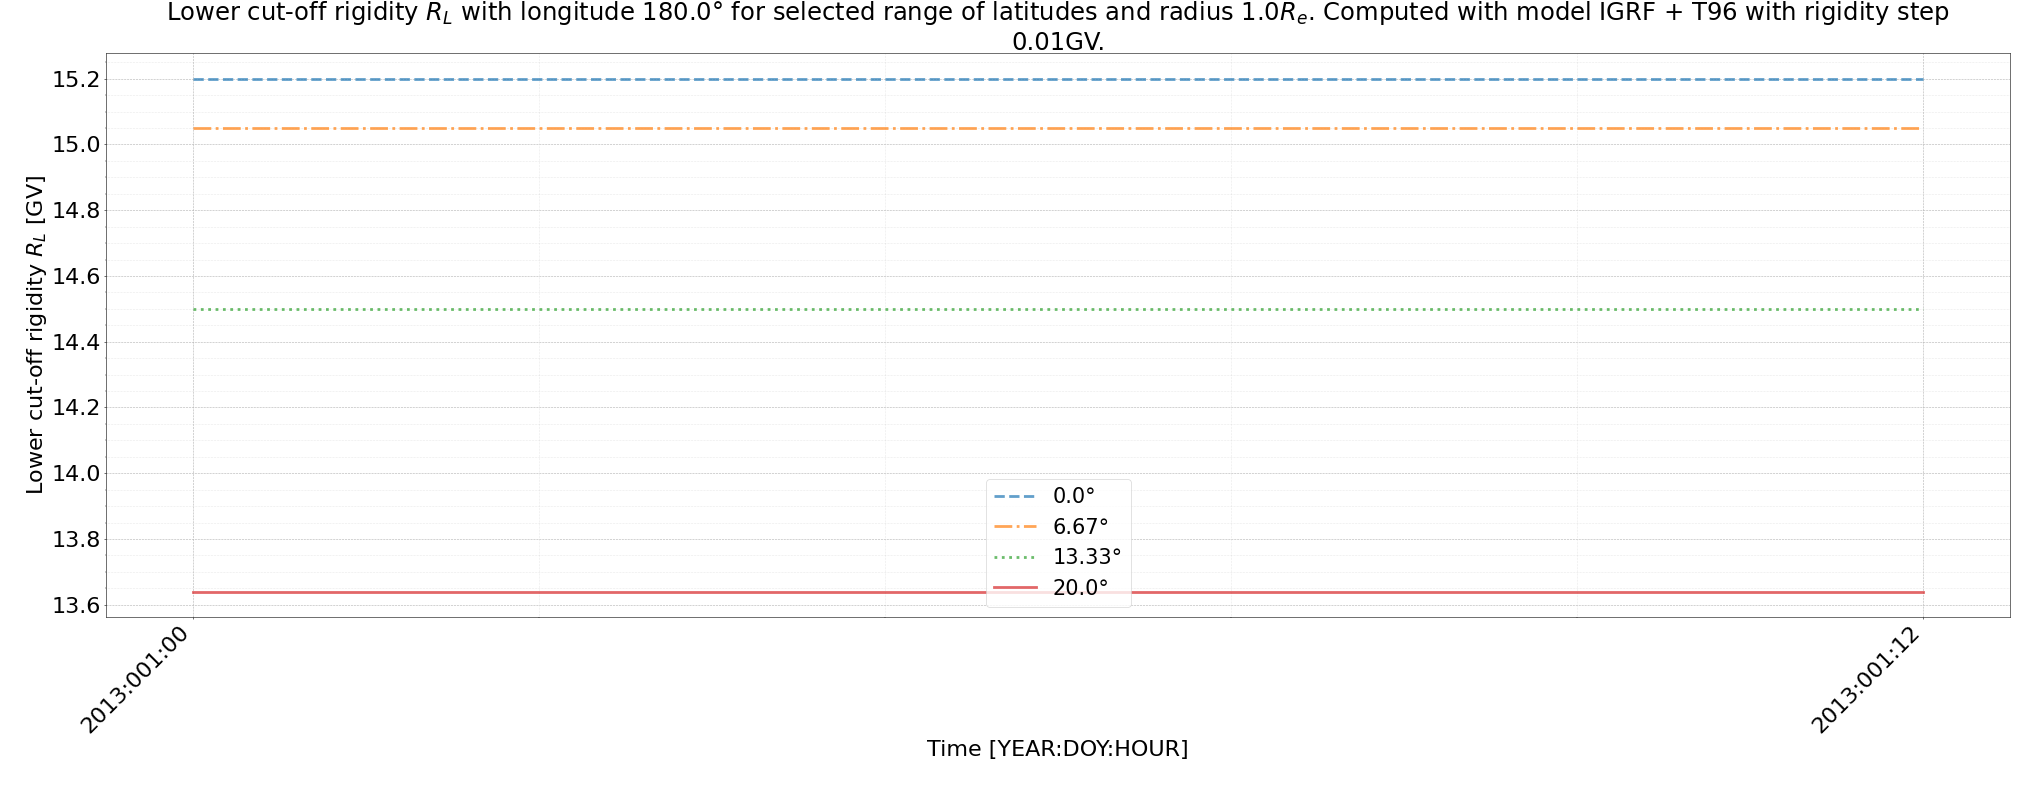This screenshot has width=2035, height=785.
Task: Click the 14.2 y-axis tick label
Action: point(76,408)
